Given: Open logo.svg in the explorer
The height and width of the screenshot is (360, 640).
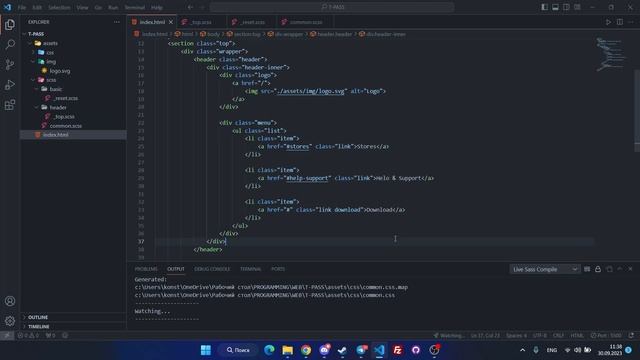Looking at the screenshot, I should pyautogui.click(x=60, y=71).
